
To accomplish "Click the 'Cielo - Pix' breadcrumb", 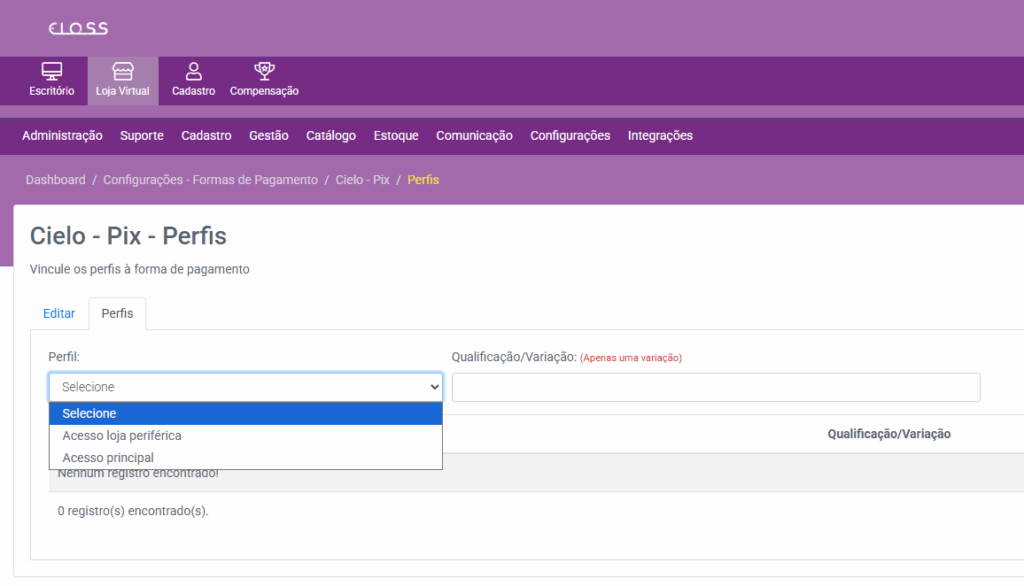I will (x=362, y=180).
